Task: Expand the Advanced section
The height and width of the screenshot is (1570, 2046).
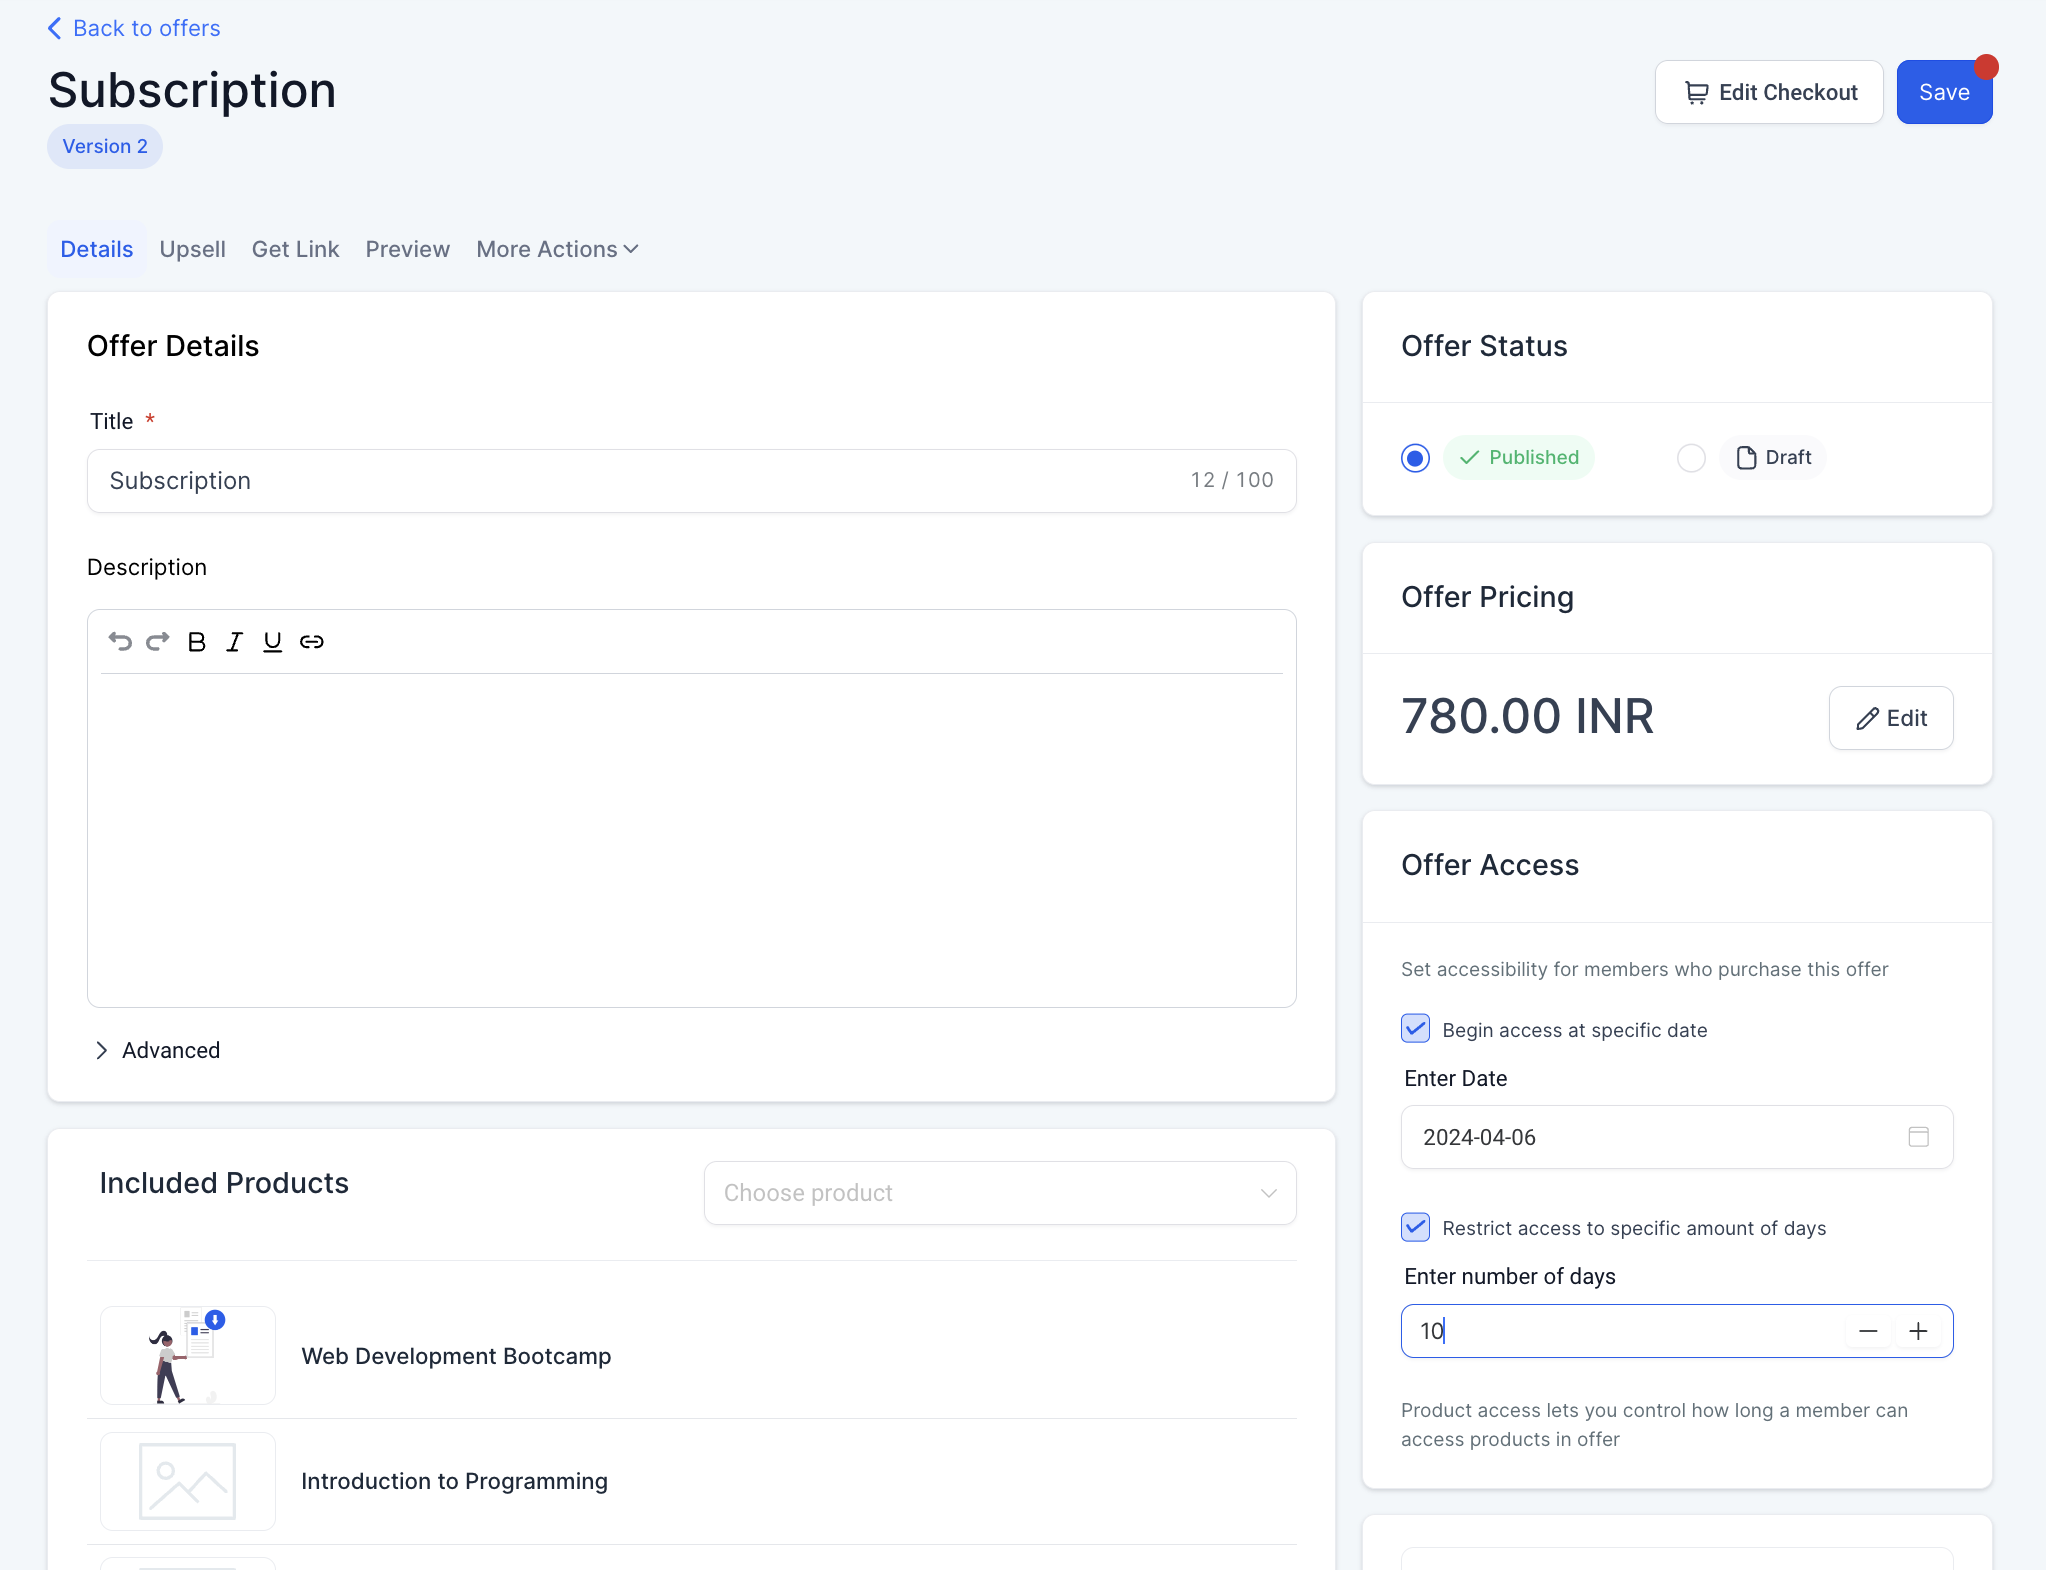Action: [x=158, y=1050]
